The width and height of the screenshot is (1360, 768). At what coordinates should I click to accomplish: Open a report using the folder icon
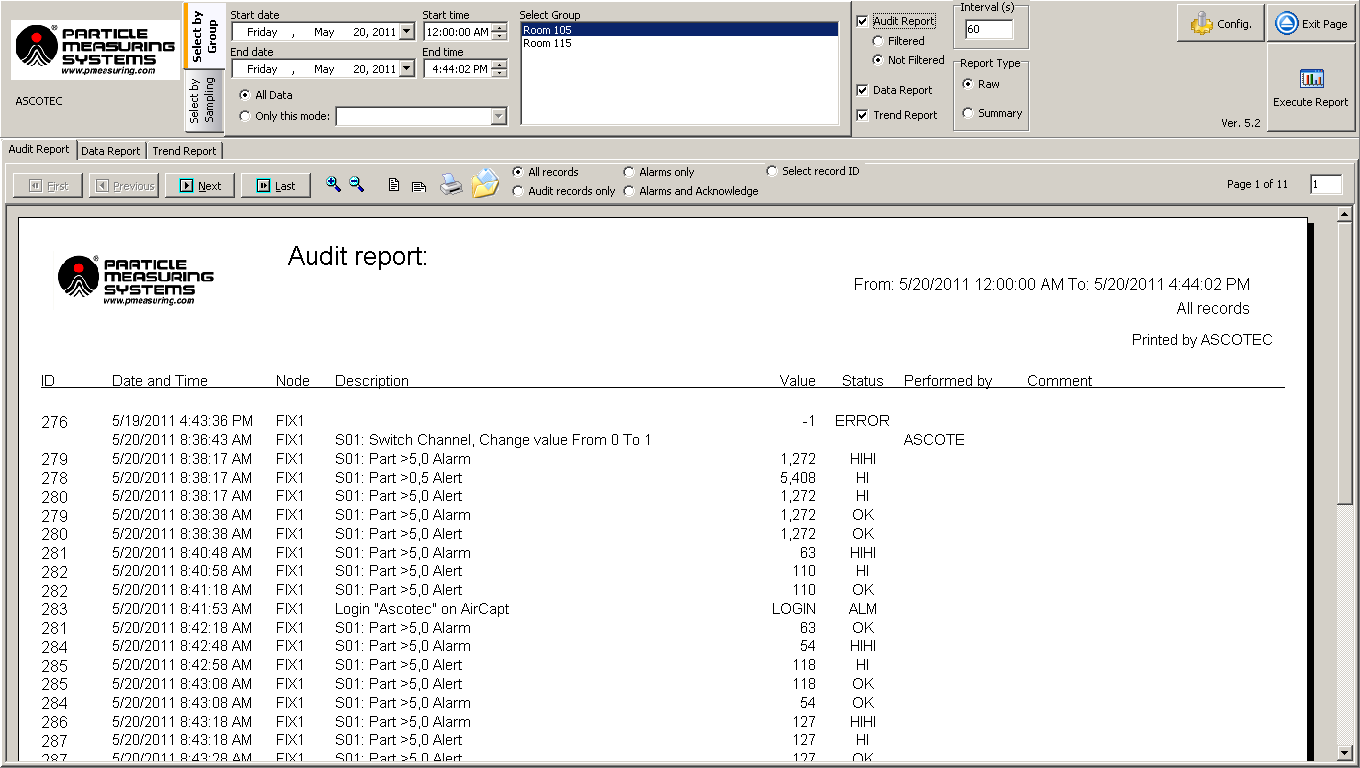pyautogui.click(x=486, y=184)
